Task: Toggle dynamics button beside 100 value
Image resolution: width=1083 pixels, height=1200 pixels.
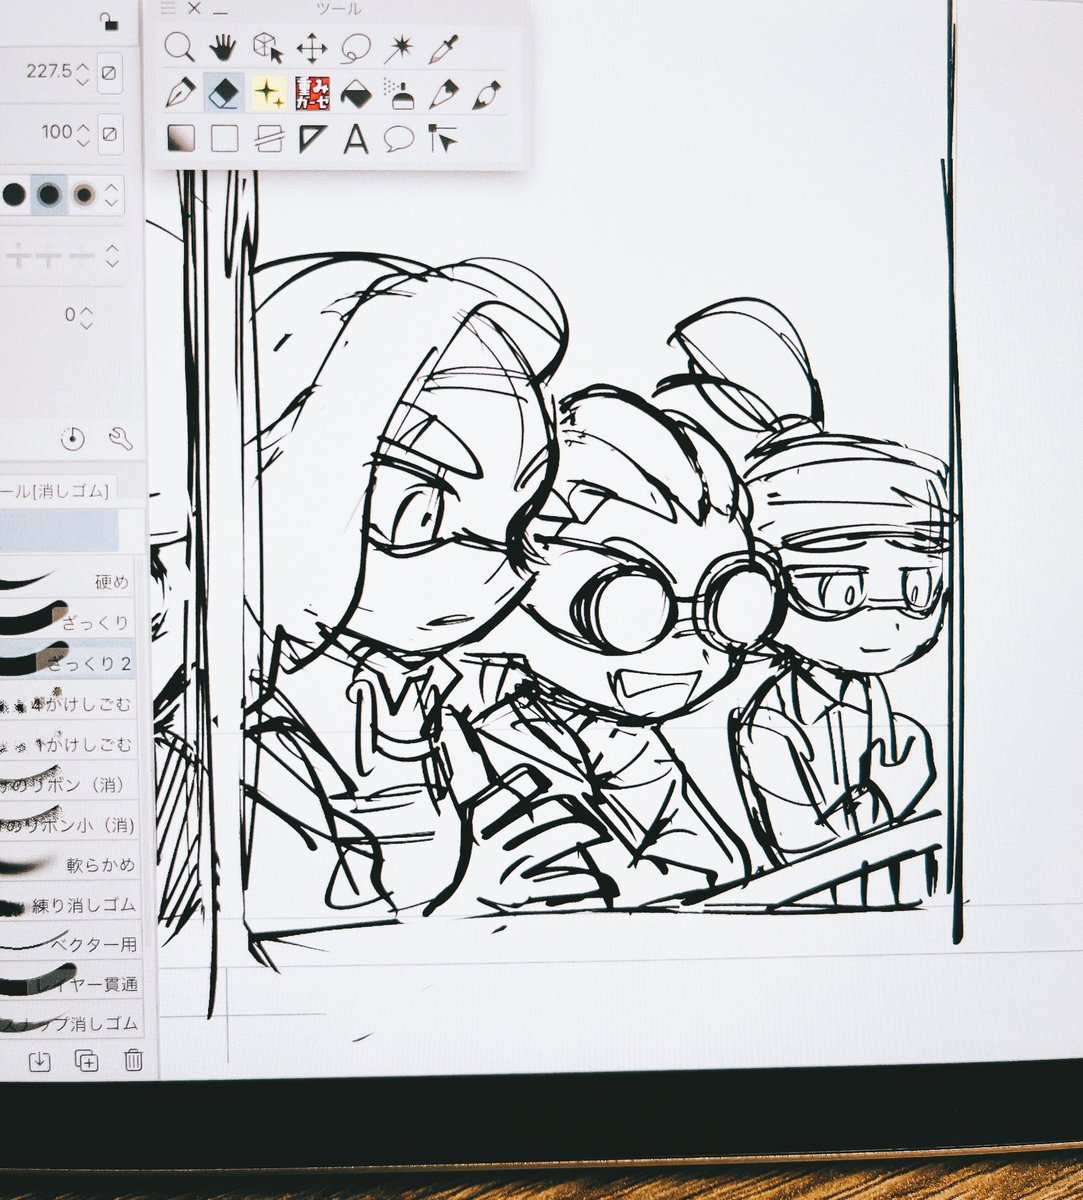Action: click(110, 132)
